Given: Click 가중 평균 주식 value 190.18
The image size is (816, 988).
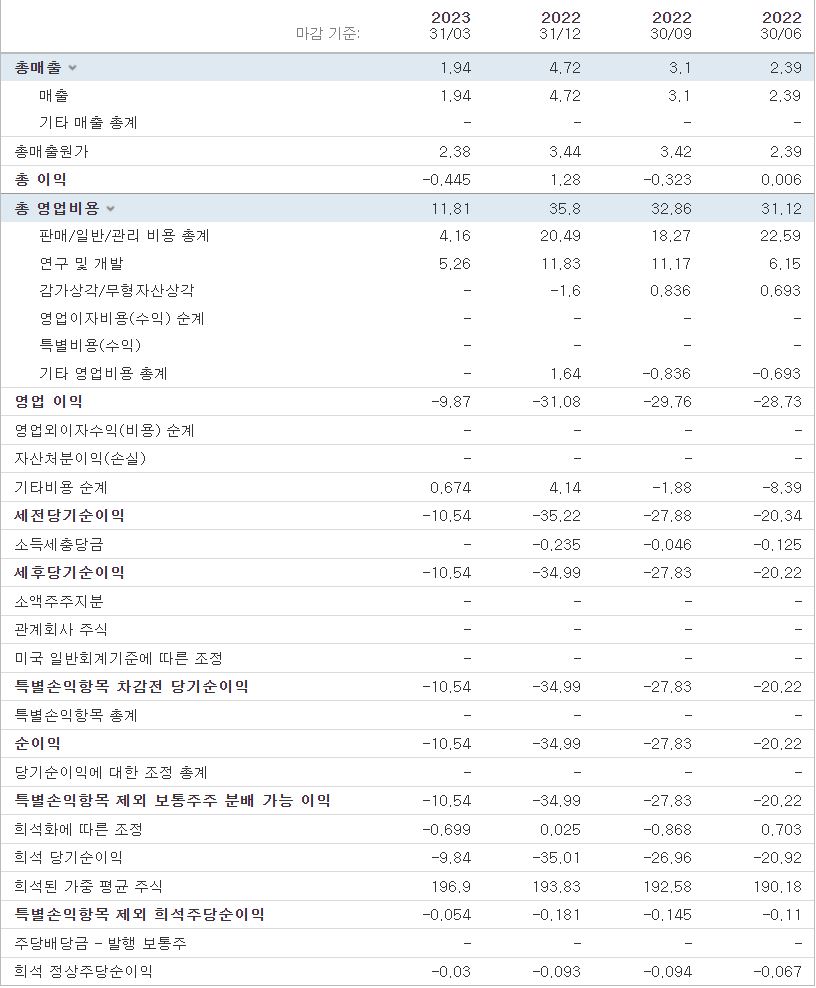Looking at the screenshot, I should pyautogui.click(x=778, y=887).
